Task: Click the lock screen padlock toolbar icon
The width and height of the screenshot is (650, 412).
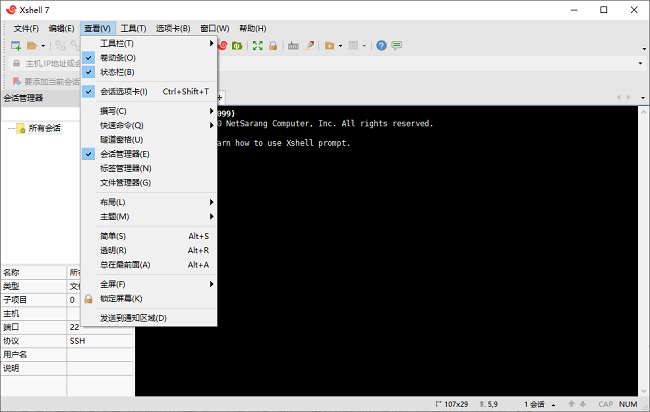Action: tap(273, 46)
